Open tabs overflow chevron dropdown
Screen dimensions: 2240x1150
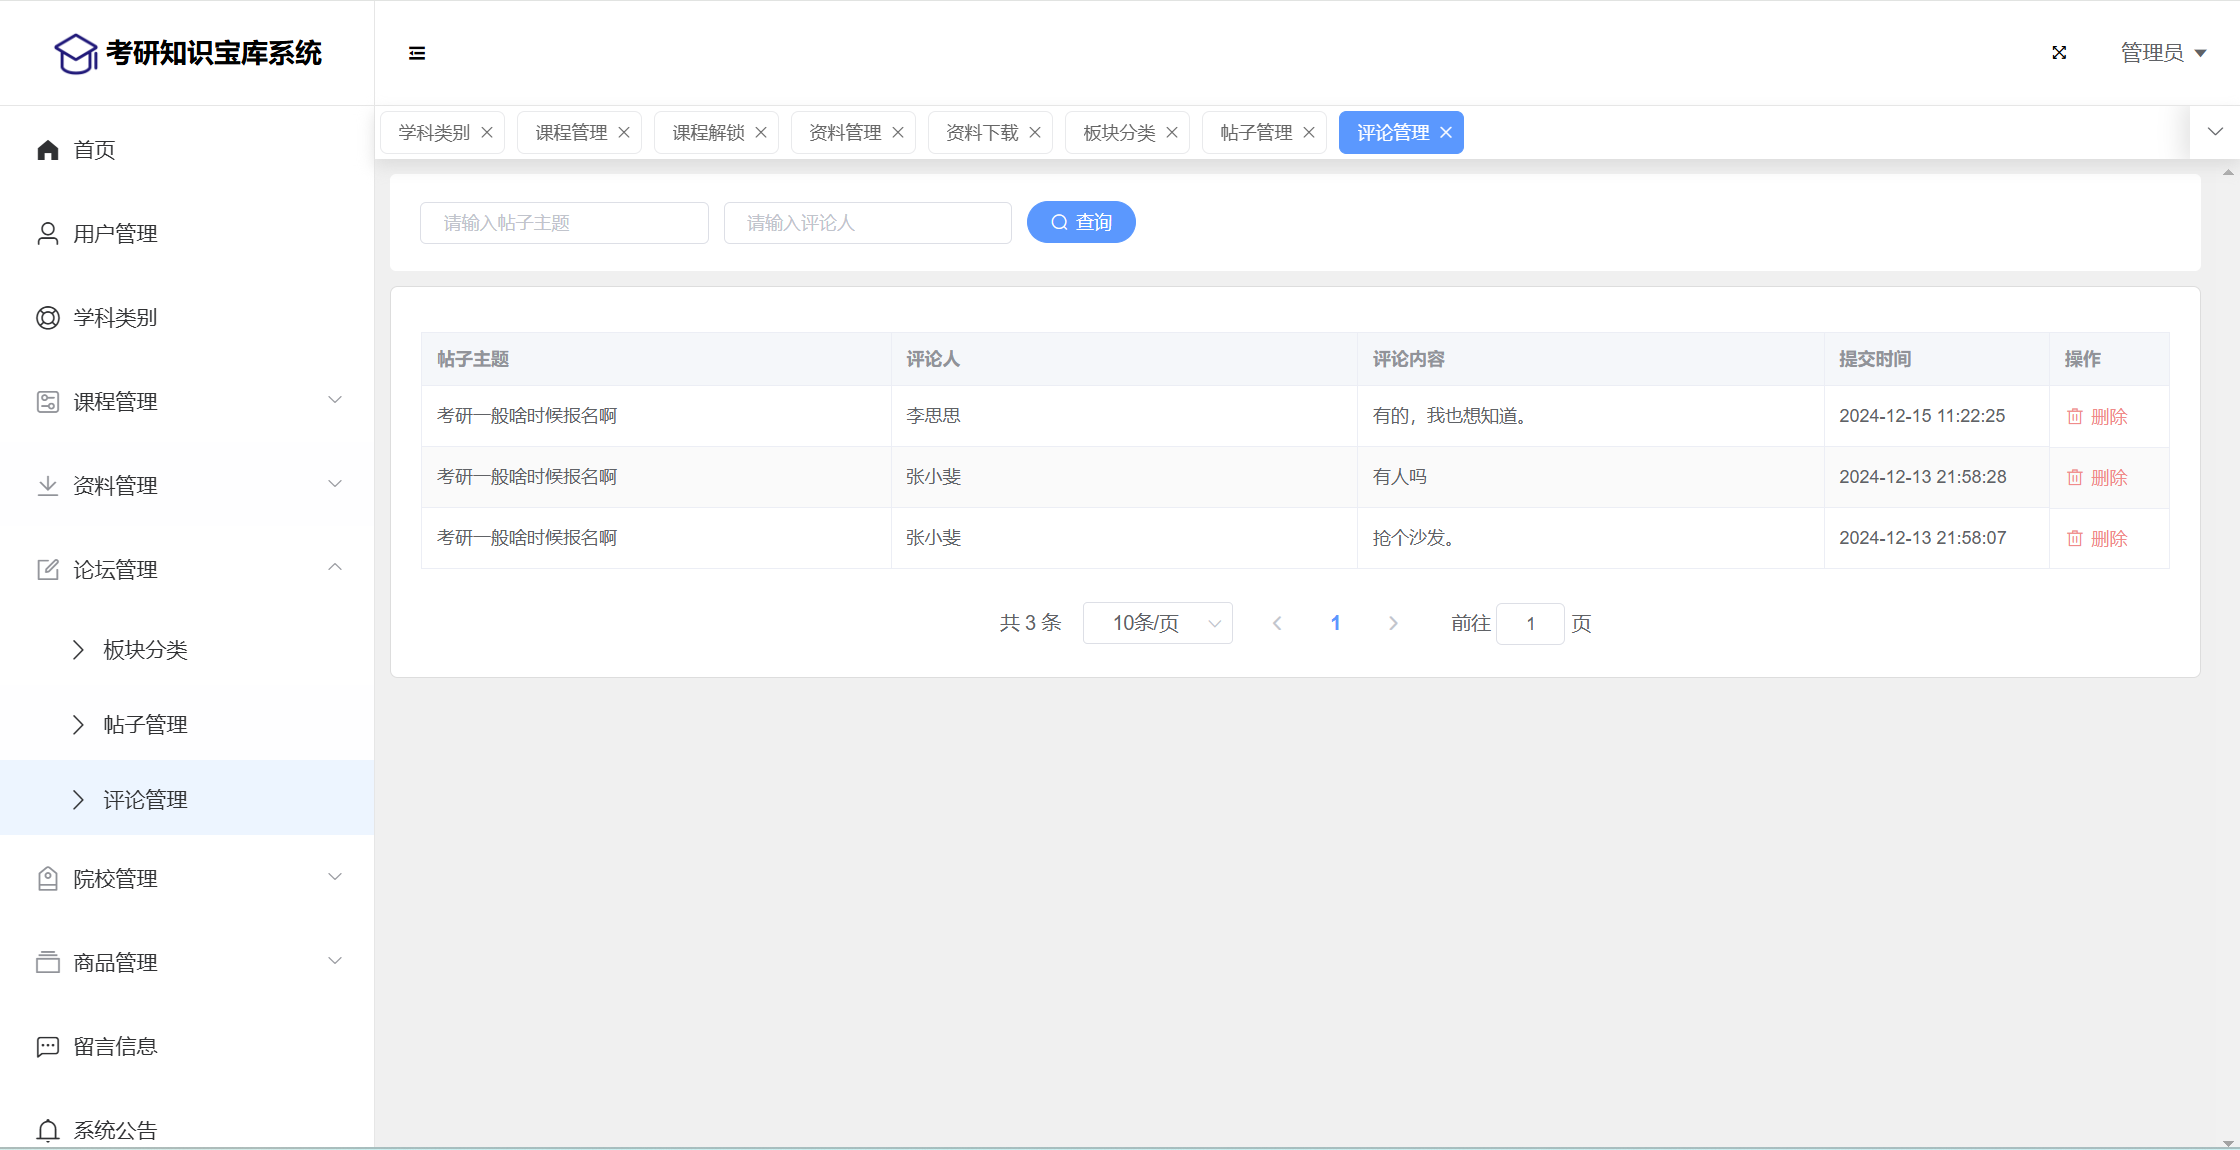[2215, 132]
